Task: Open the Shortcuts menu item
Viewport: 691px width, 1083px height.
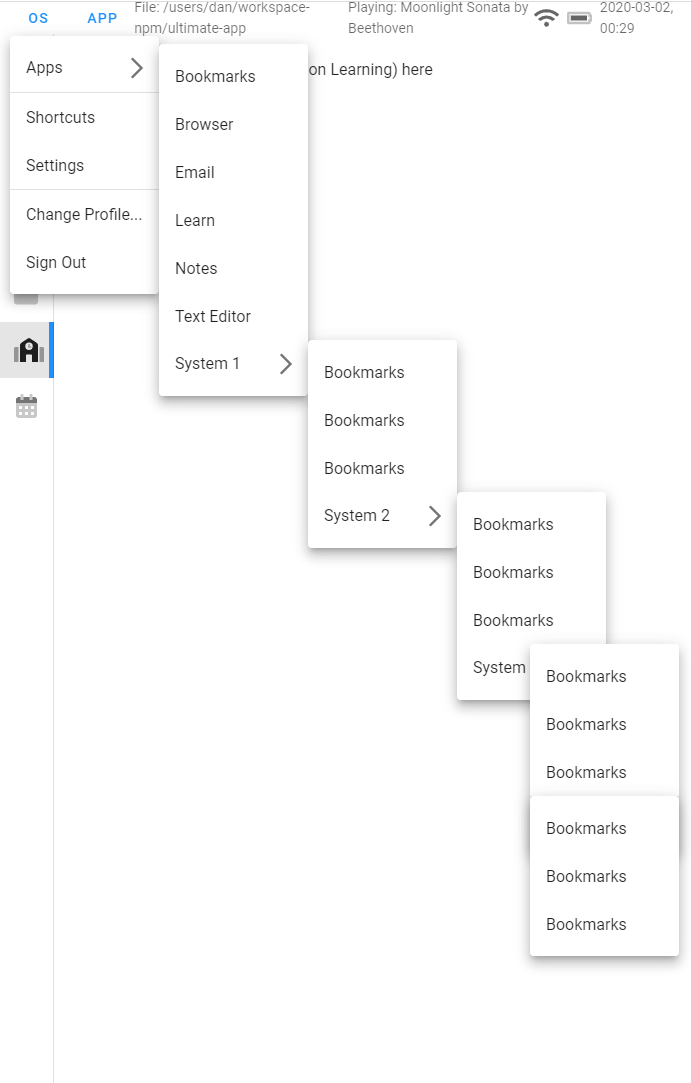Action: 60,117
